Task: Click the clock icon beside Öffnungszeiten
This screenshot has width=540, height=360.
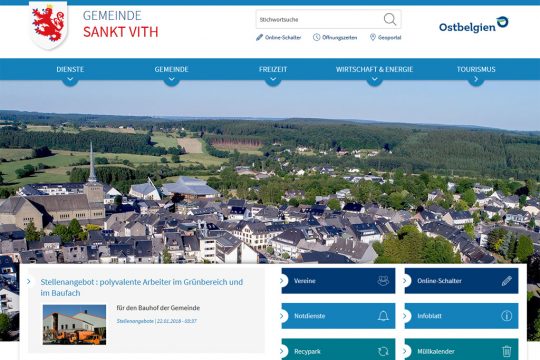Action: click(316, 37)
